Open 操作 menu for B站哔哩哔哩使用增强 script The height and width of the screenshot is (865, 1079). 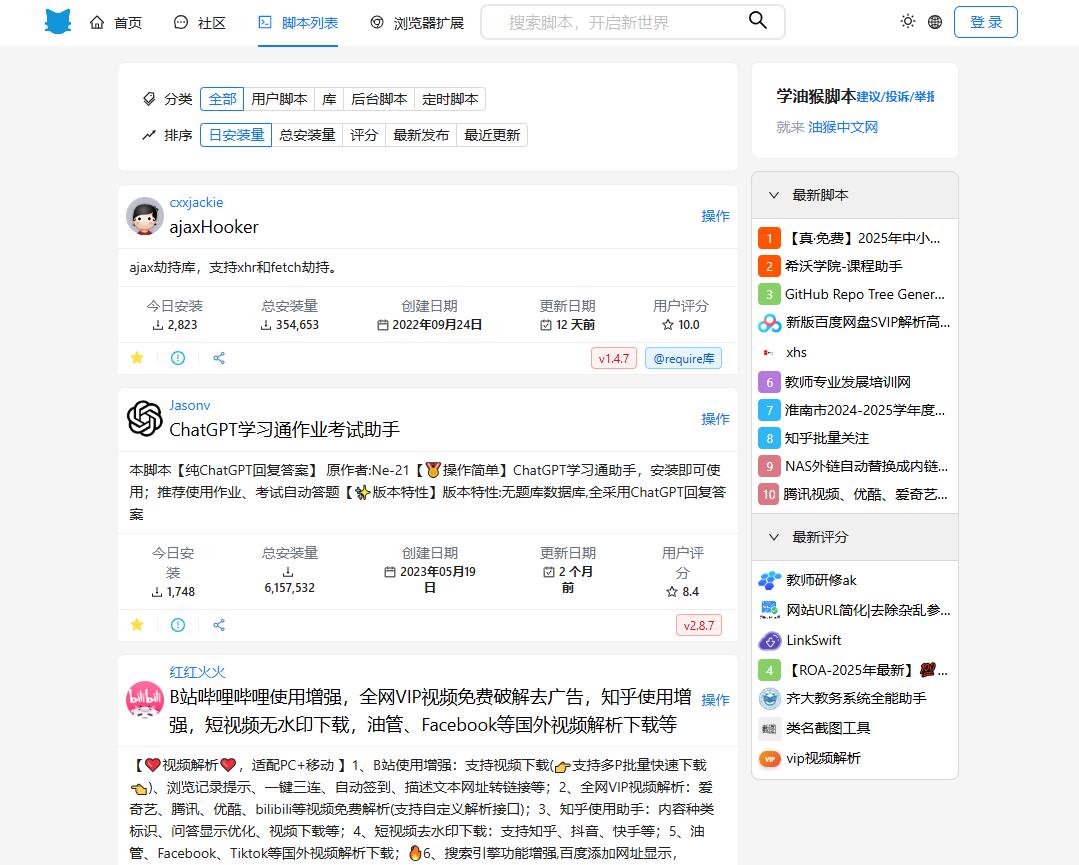tap(715, 700)
